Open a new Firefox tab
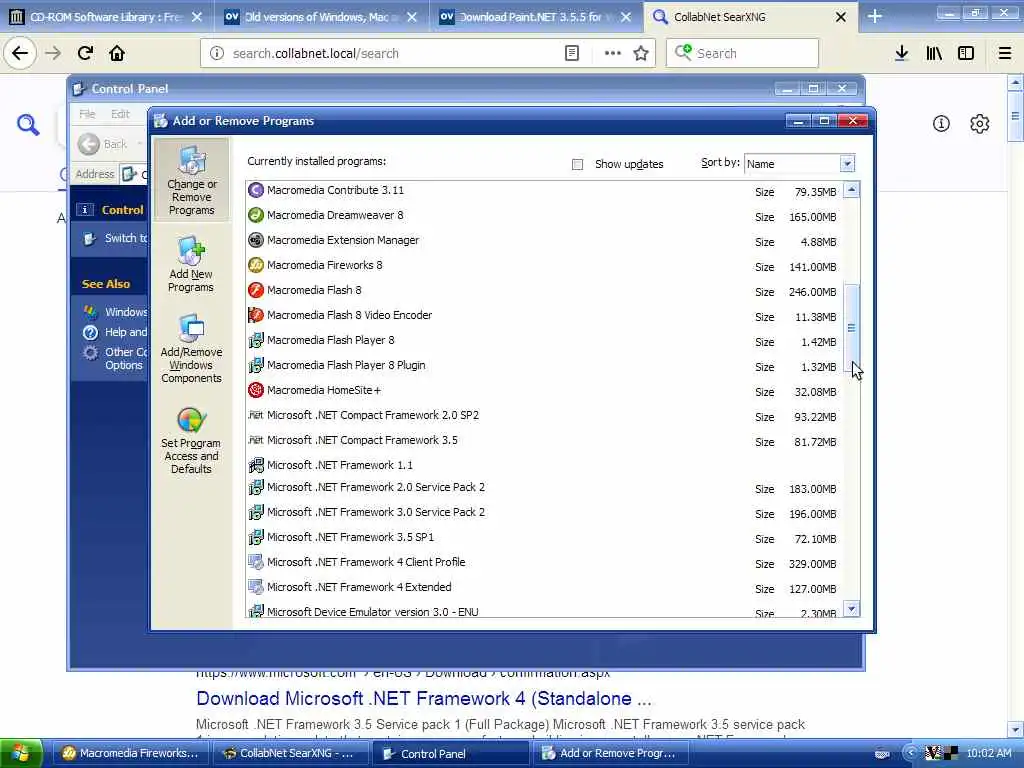The width and height of the screenshot is (1024, 768). 875,17
